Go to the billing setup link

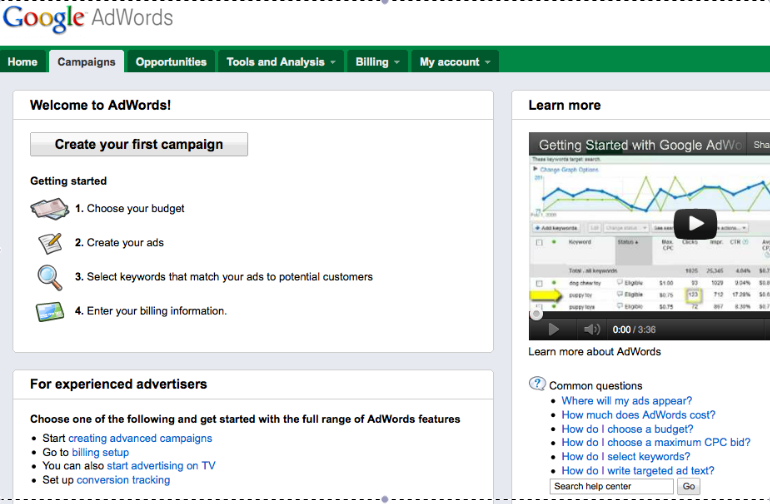tap(100, 452)
